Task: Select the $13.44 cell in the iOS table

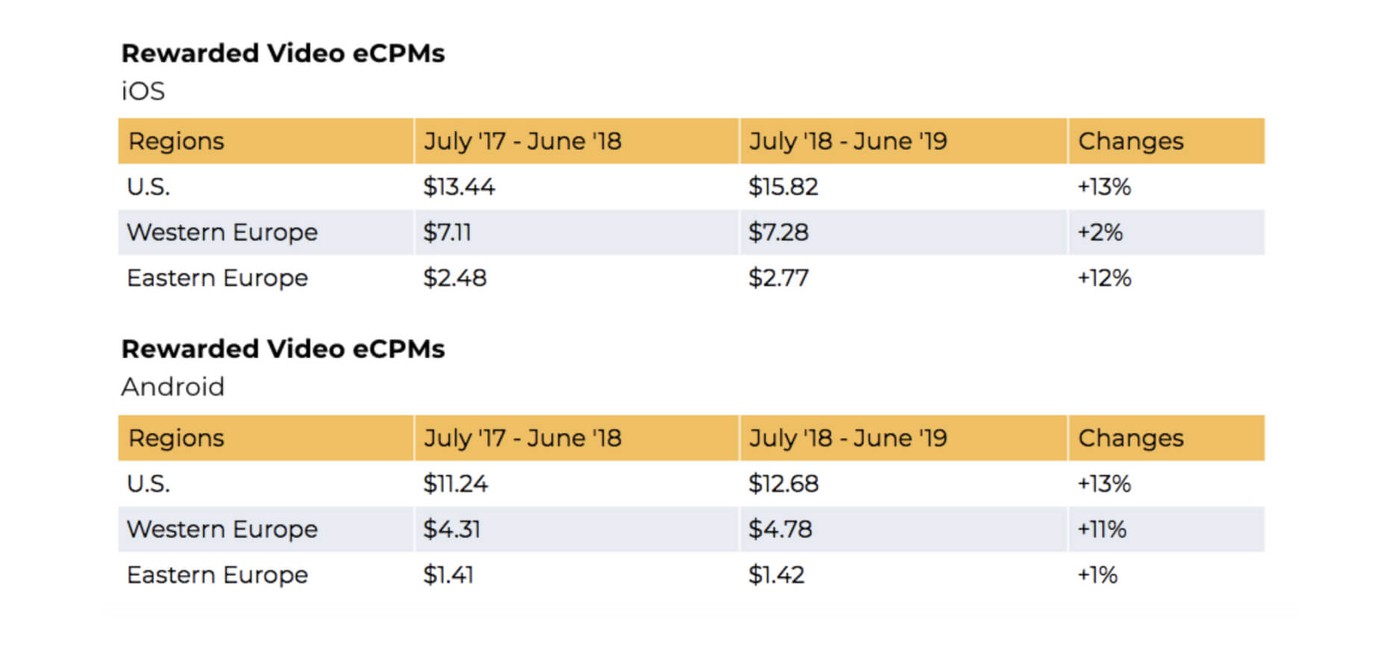Action: [x=459, y=187]
